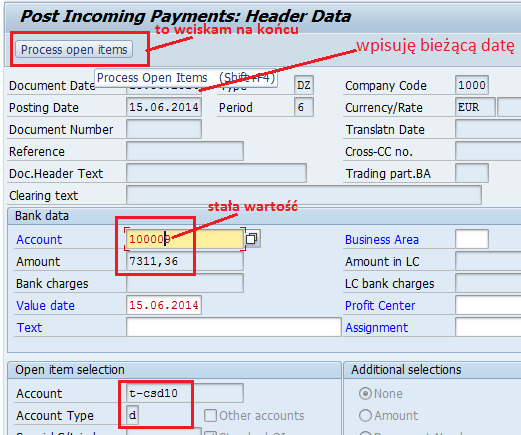521x435 pixels.
Task: Click the Assignment field
Action: tap(488, 327)
